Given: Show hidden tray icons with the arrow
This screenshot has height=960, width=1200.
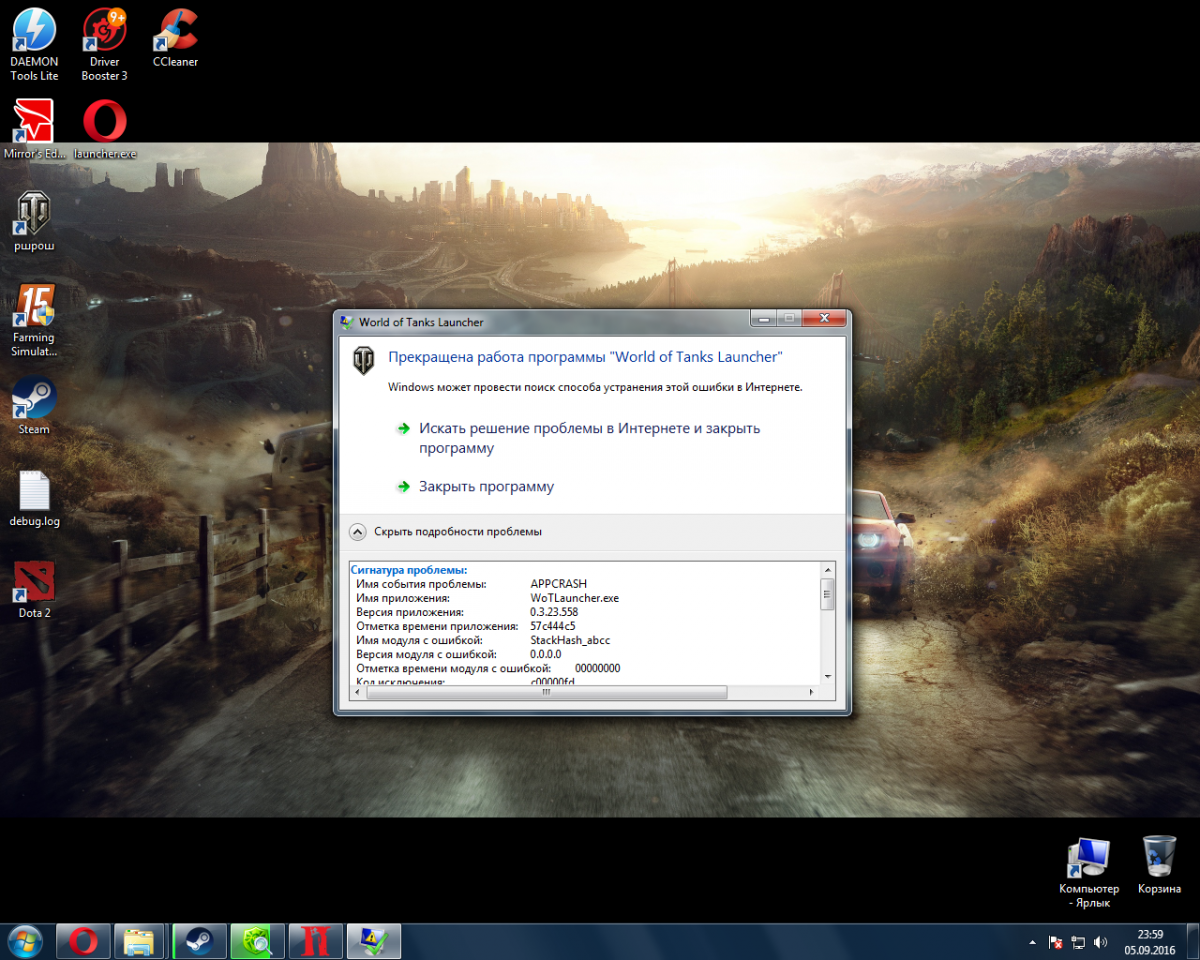Looking at the screenshot, I should pyautogui.click(x=1032, y=942).
